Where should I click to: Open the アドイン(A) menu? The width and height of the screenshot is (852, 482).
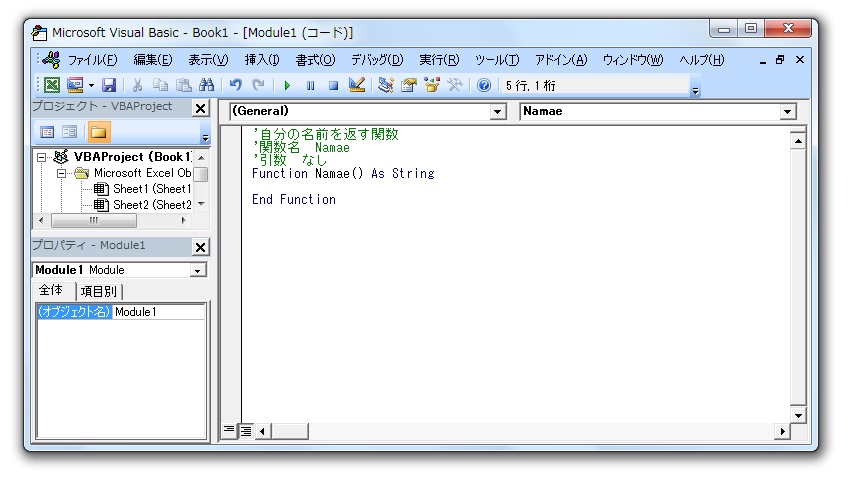(x=561, y=60)
